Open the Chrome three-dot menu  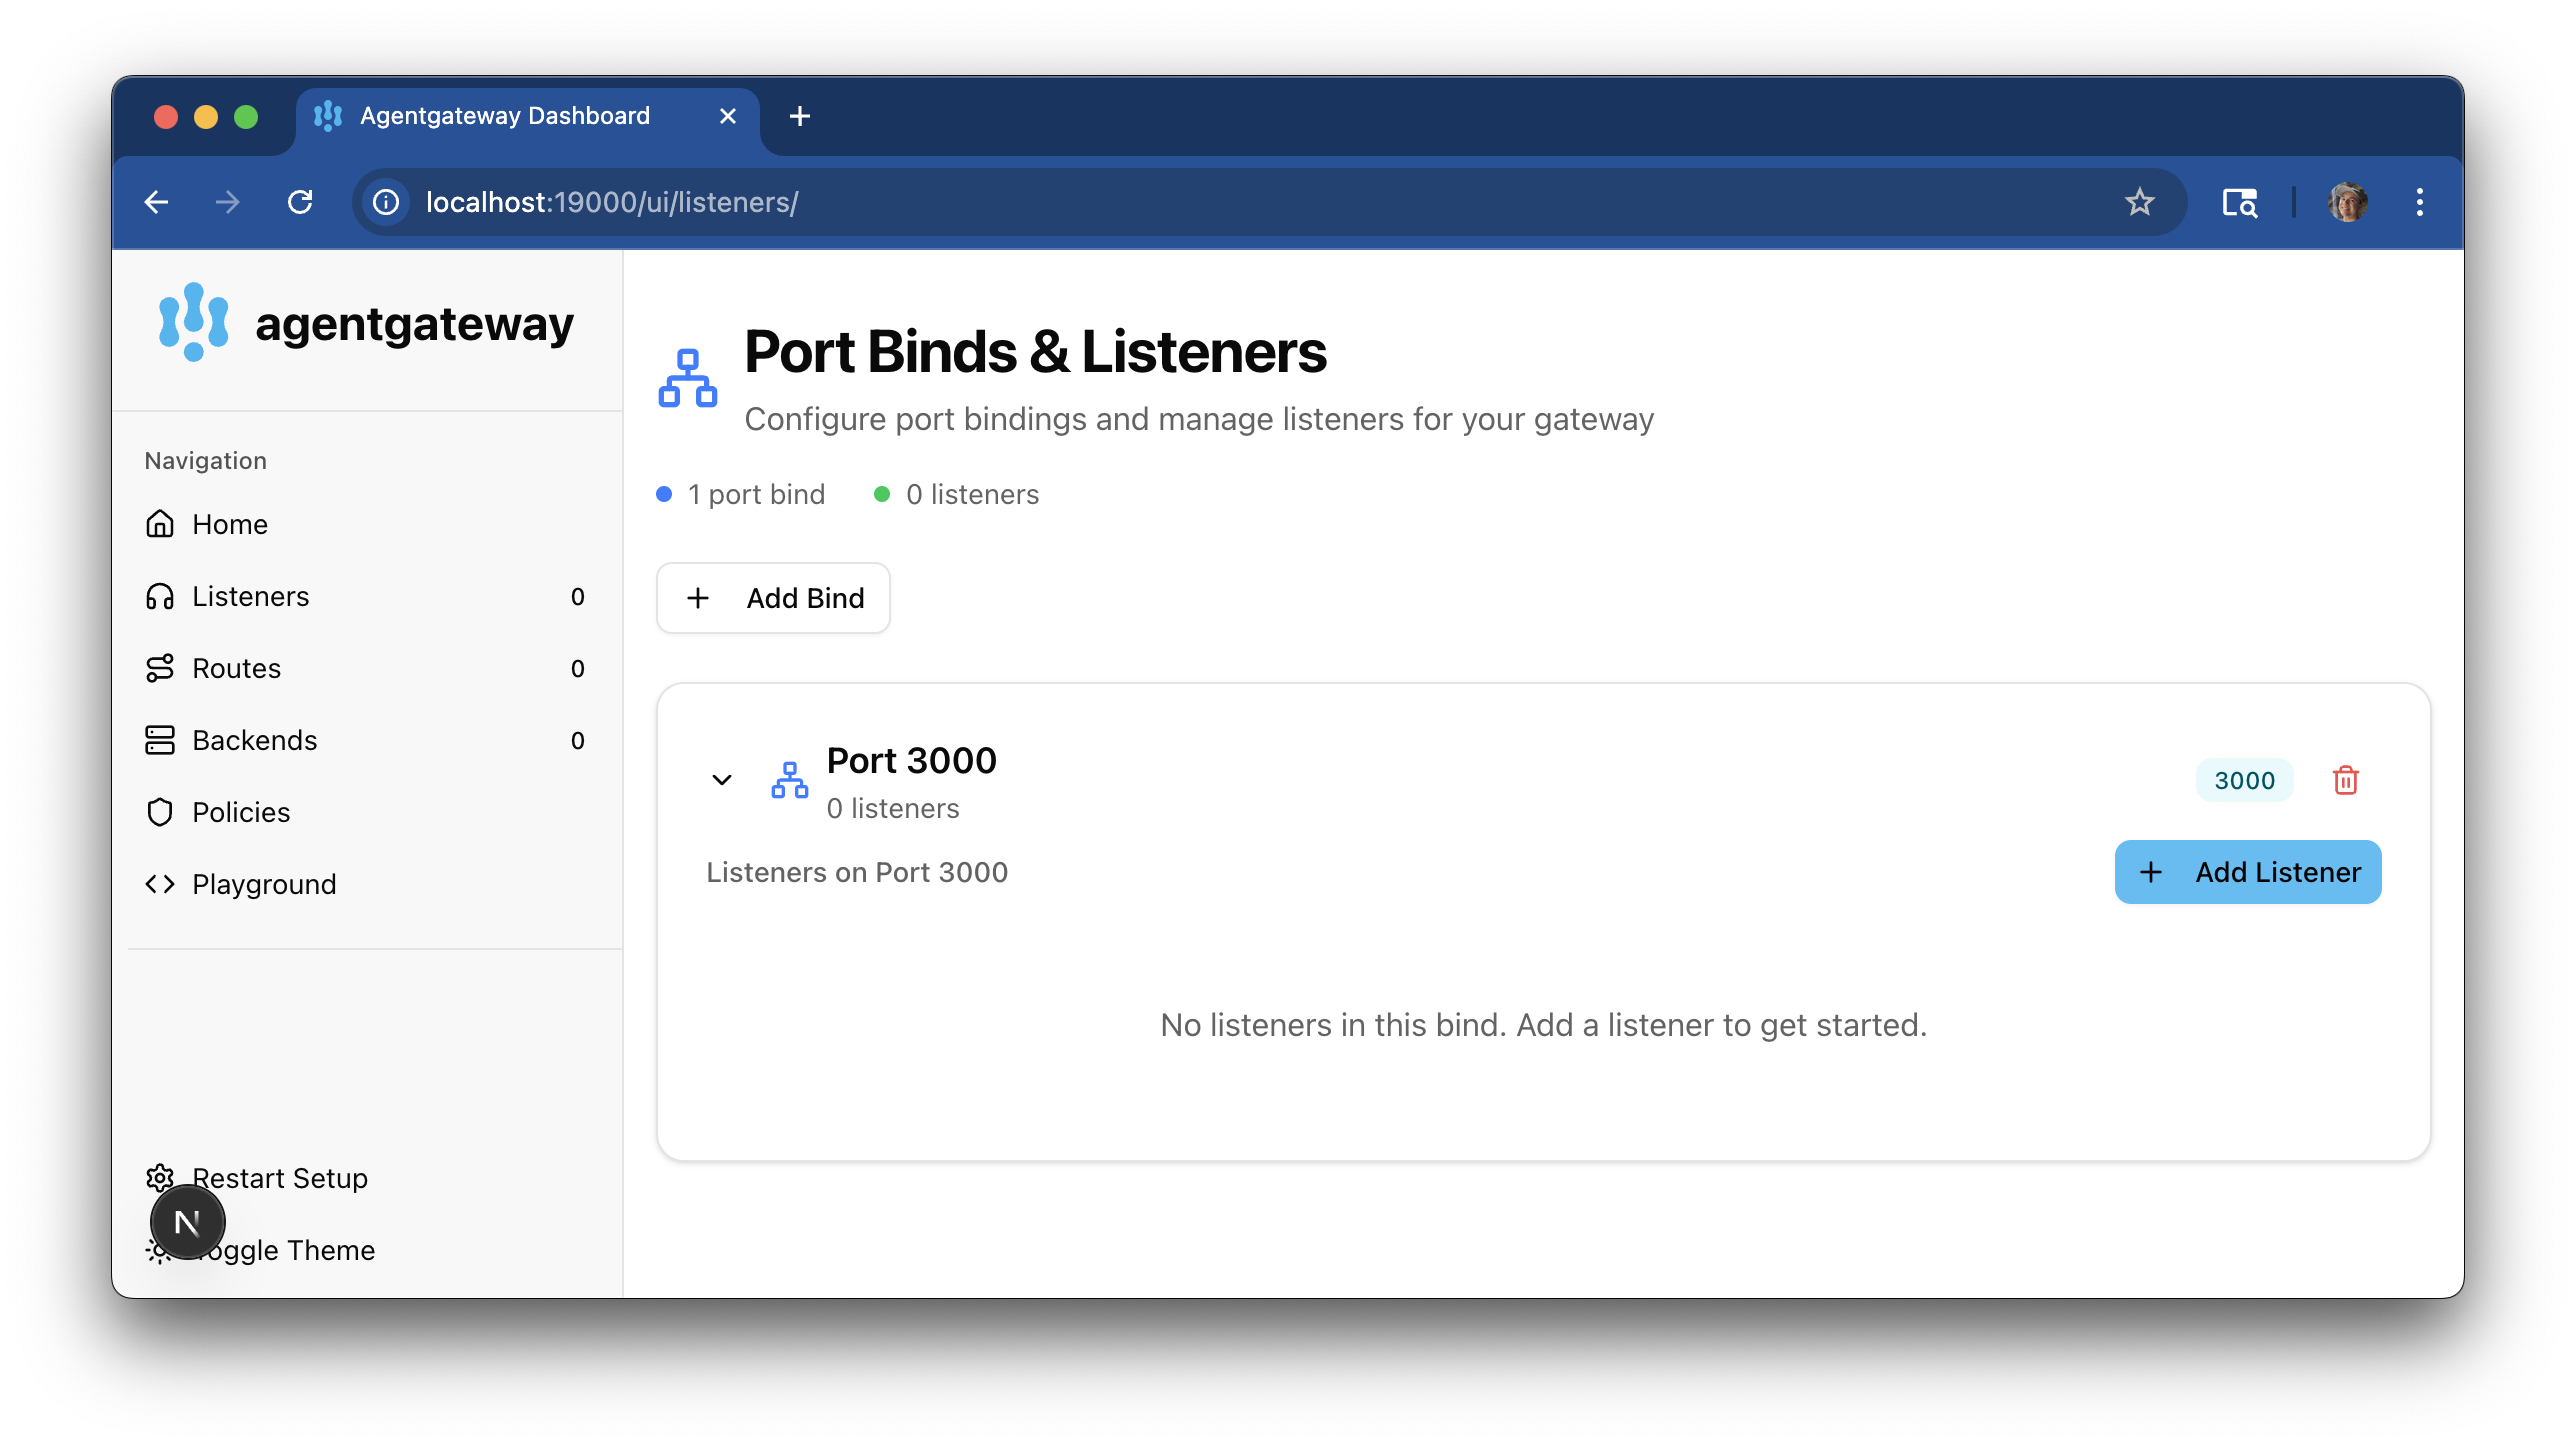click(x=2420, y=203)
